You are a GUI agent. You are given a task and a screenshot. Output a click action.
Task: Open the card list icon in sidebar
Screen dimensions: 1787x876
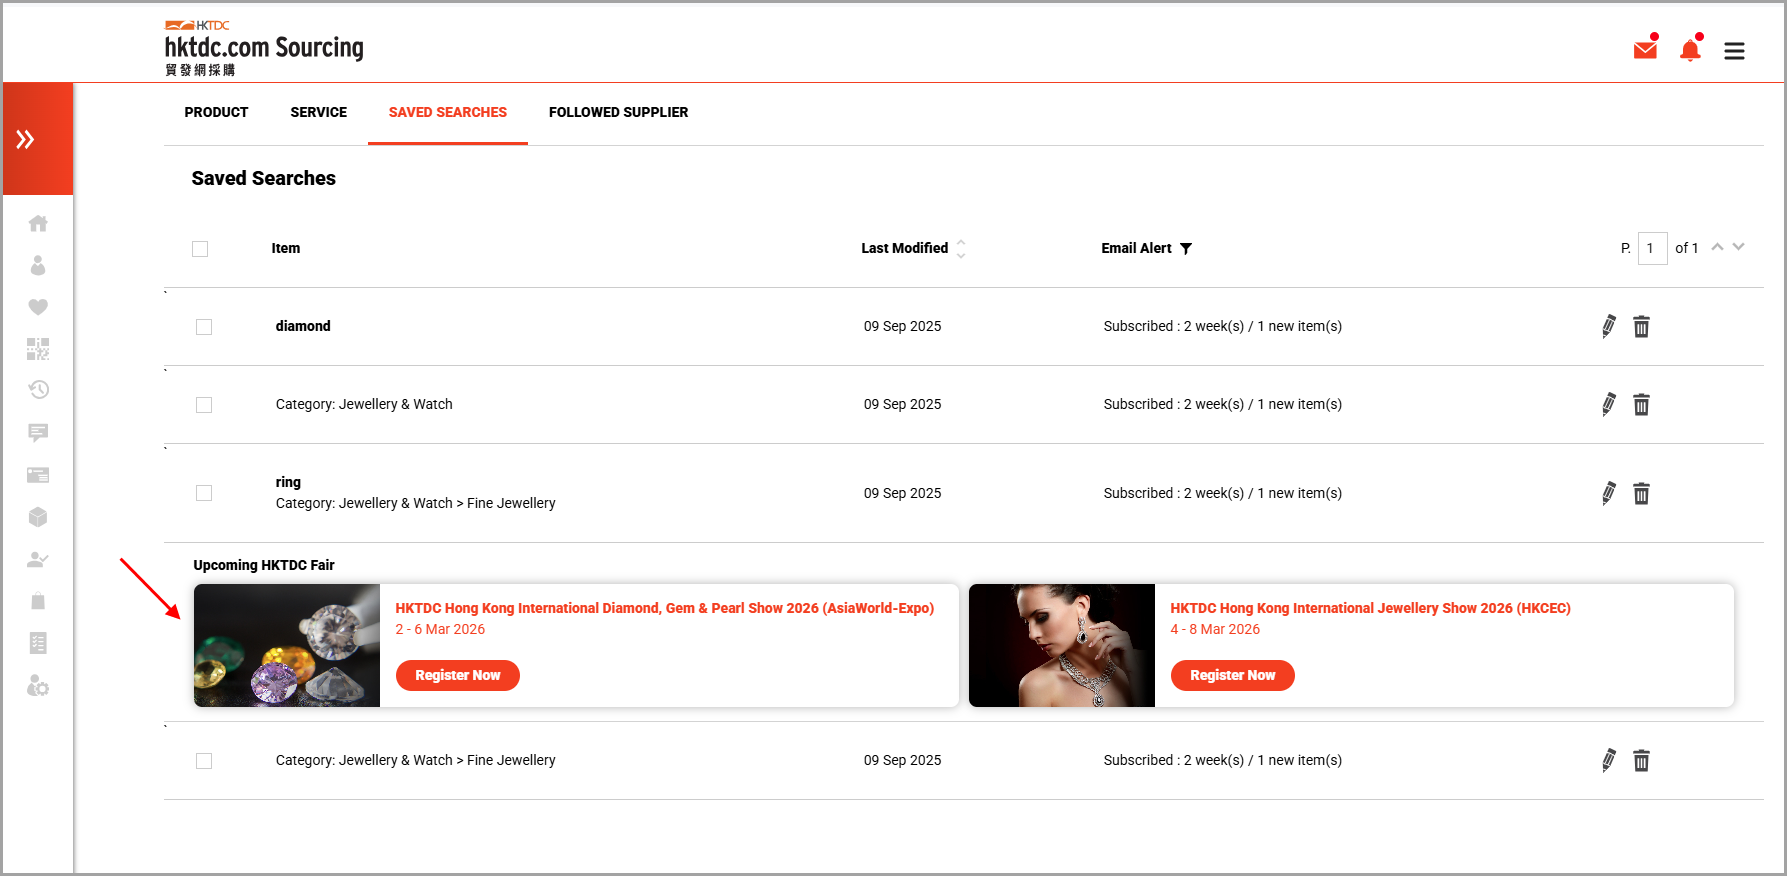pos(38,475)
